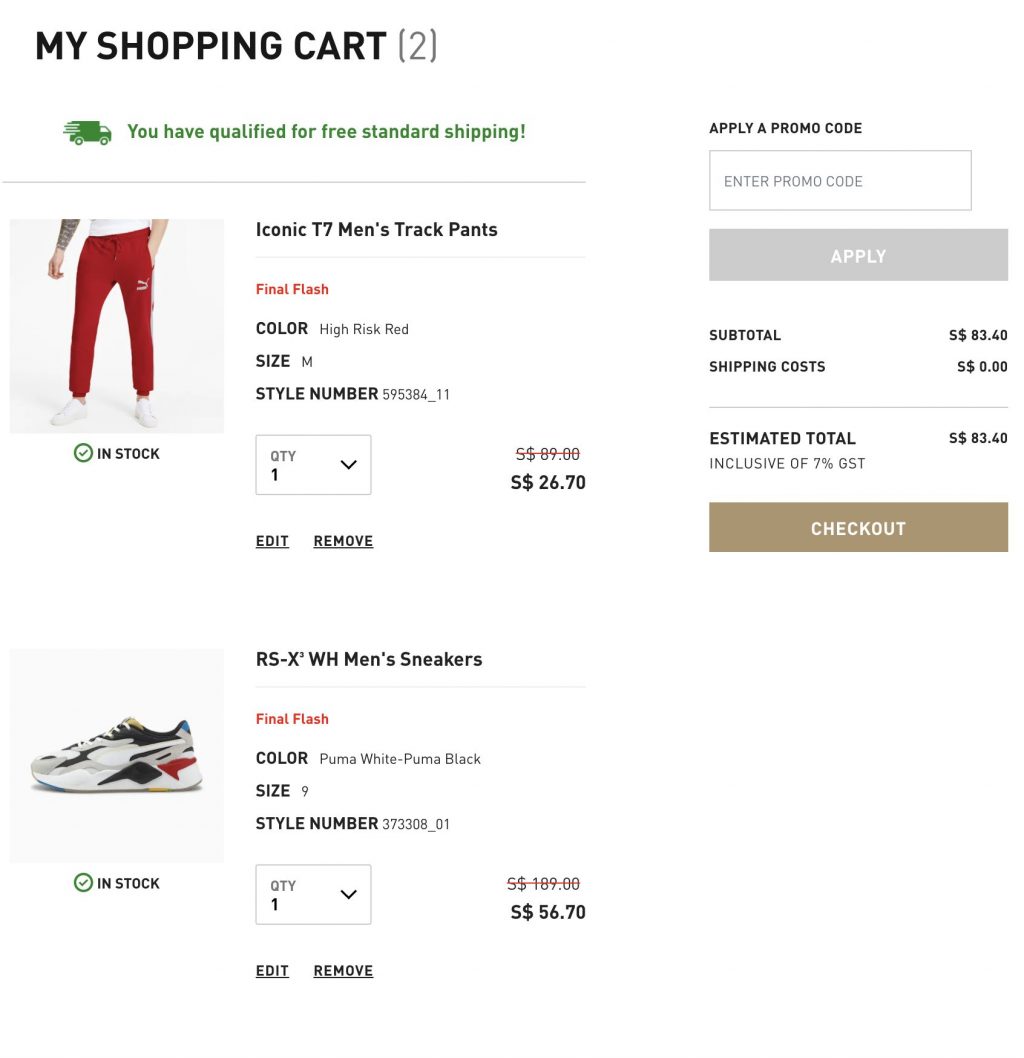Click the free standard shipping message
The width and height of the screenshot is (1024, 1058).
point(326,132)
